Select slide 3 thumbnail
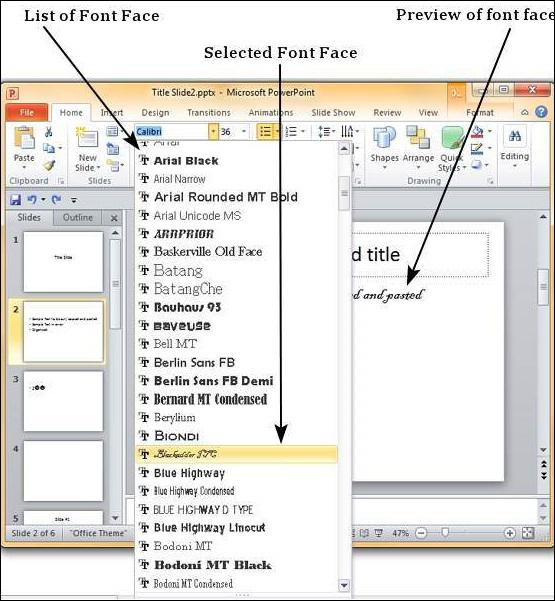Image resolution: width=555 pixels, height=601 pixels. click(x=63, y=401)
